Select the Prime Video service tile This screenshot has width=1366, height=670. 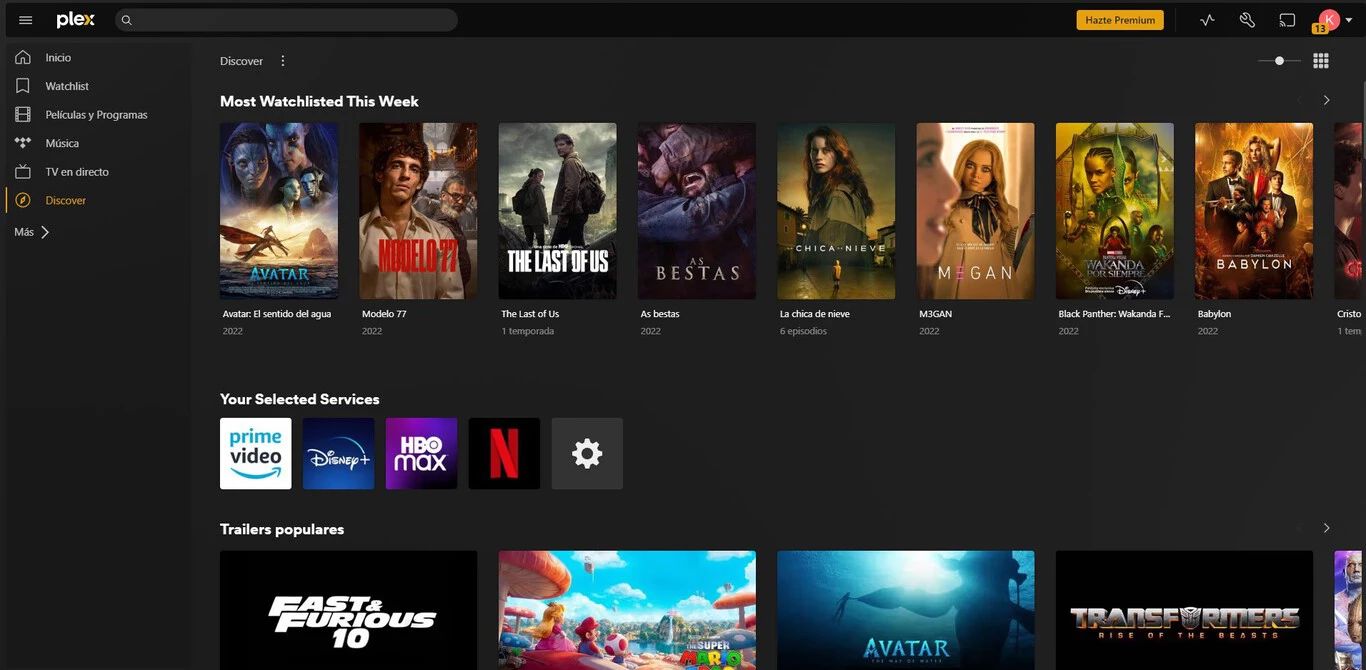[x=256, y=454]
